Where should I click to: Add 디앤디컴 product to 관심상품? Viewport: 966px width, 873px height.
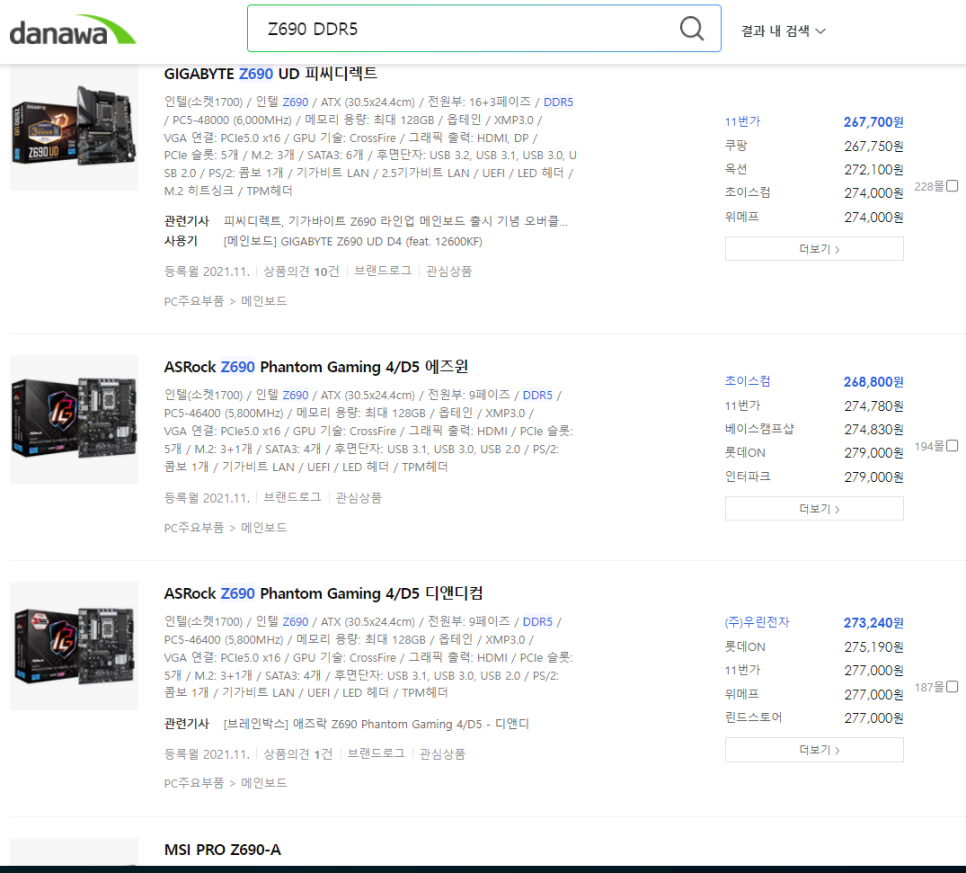coord(442,754)
